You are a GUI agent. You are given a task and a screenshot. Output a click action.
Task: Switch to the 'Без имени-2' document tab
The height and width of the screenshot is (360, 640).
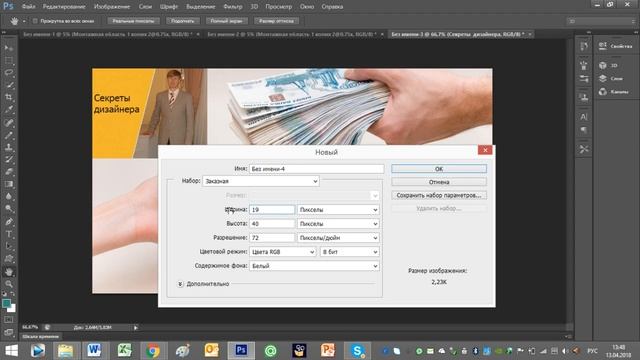click(x=291, y=34)
